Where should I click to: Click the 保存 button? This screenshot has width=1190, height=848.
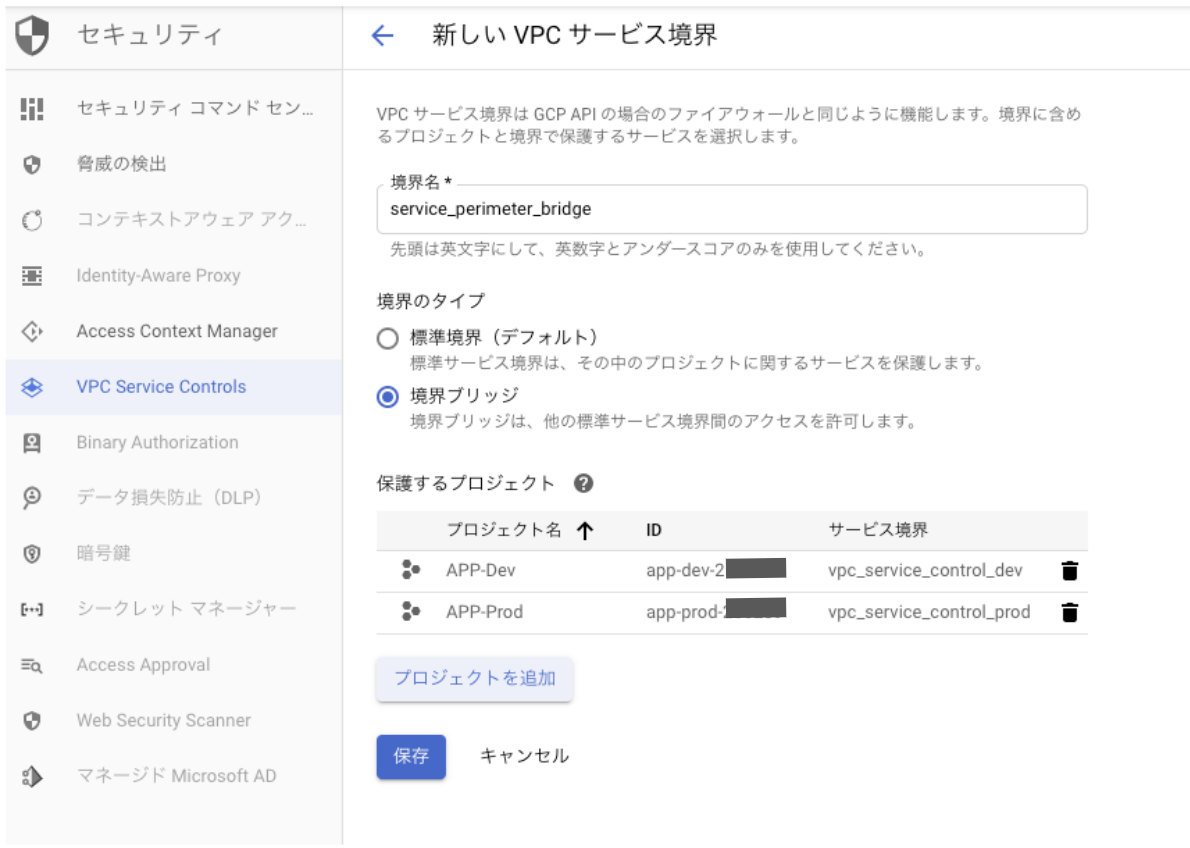click(x=411, y=757)
